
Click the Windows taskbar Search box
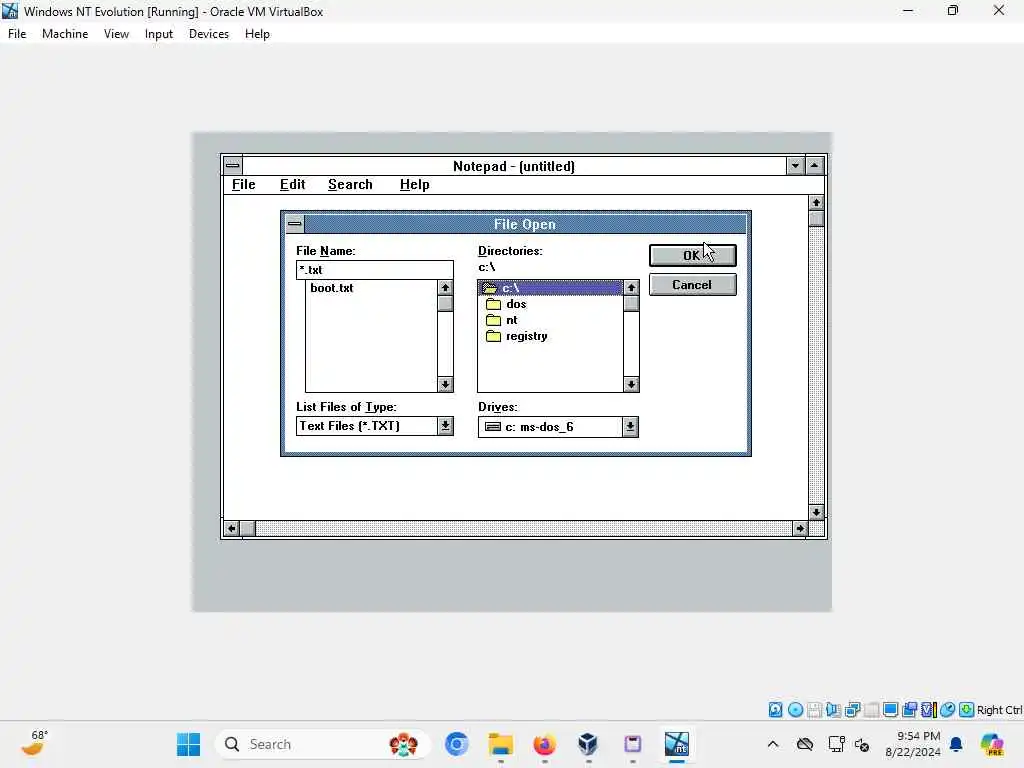tap(322, 744)
